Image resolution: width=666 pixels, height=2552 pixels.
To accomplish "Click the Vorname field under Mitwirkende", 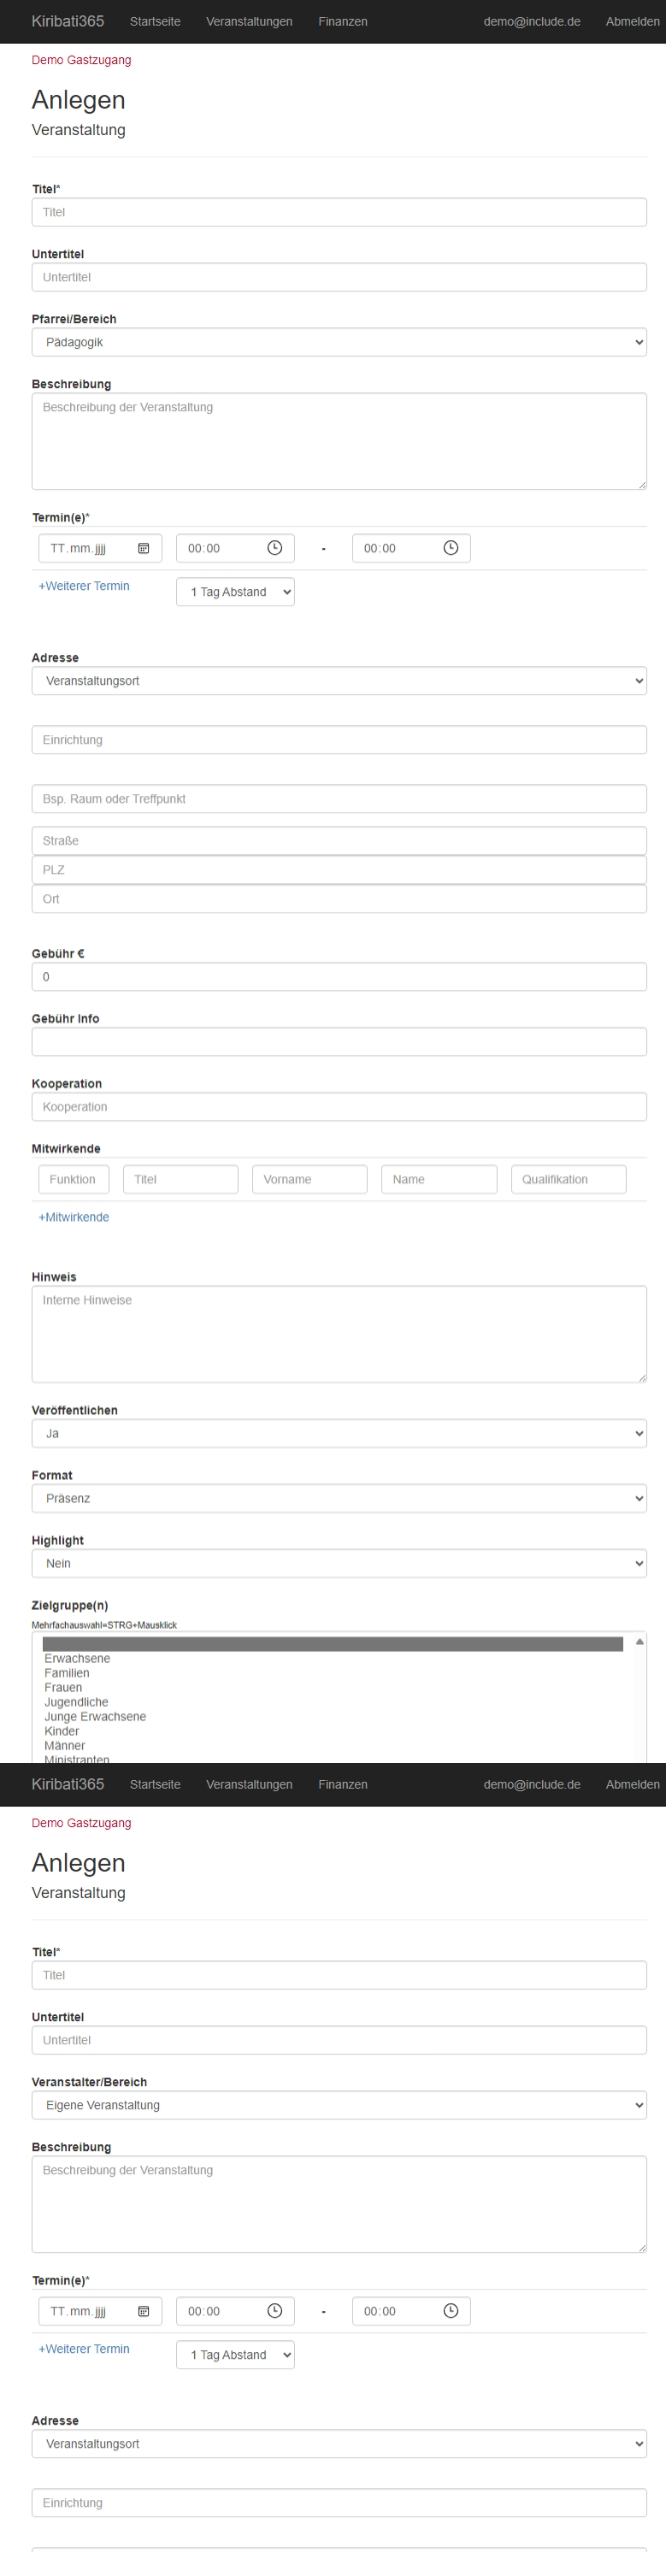I will 309,1179.
